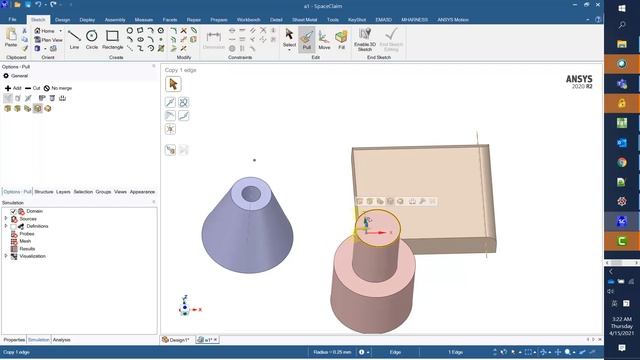Open the File menu
The height and width of the screenshot is (360, 640).
click(12, 20)
